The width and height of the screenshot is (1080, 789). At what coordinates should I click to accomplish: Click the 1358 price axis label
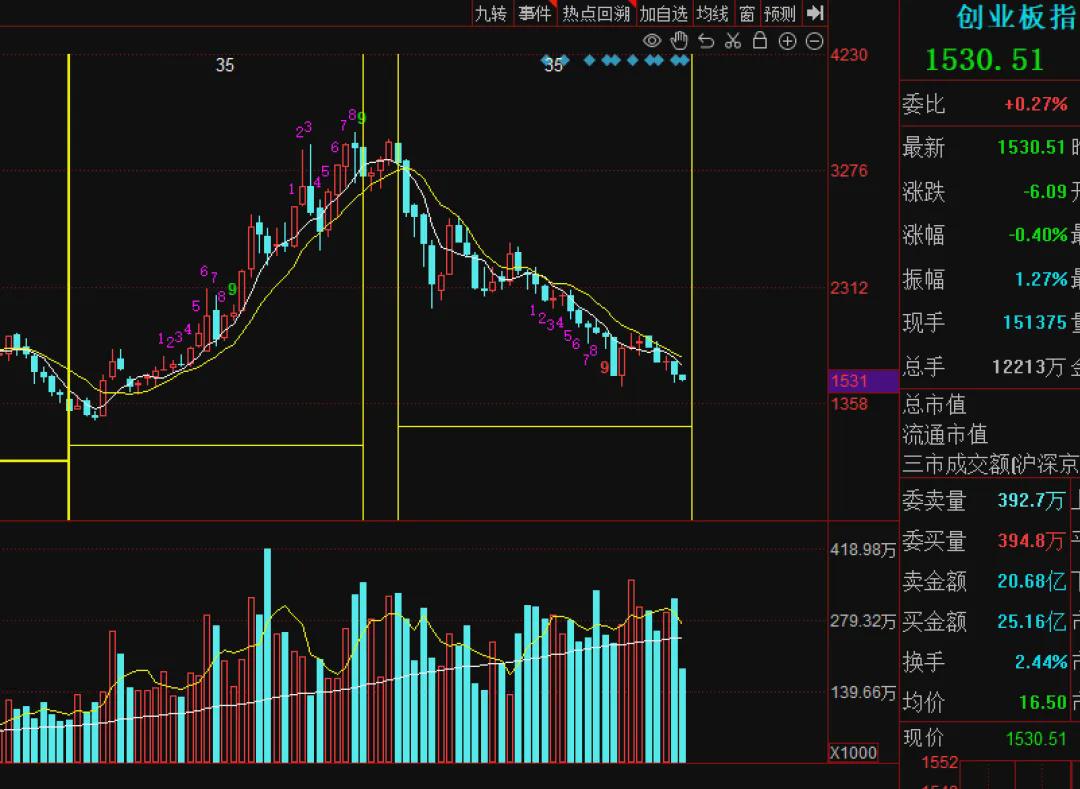click(849, 403)
